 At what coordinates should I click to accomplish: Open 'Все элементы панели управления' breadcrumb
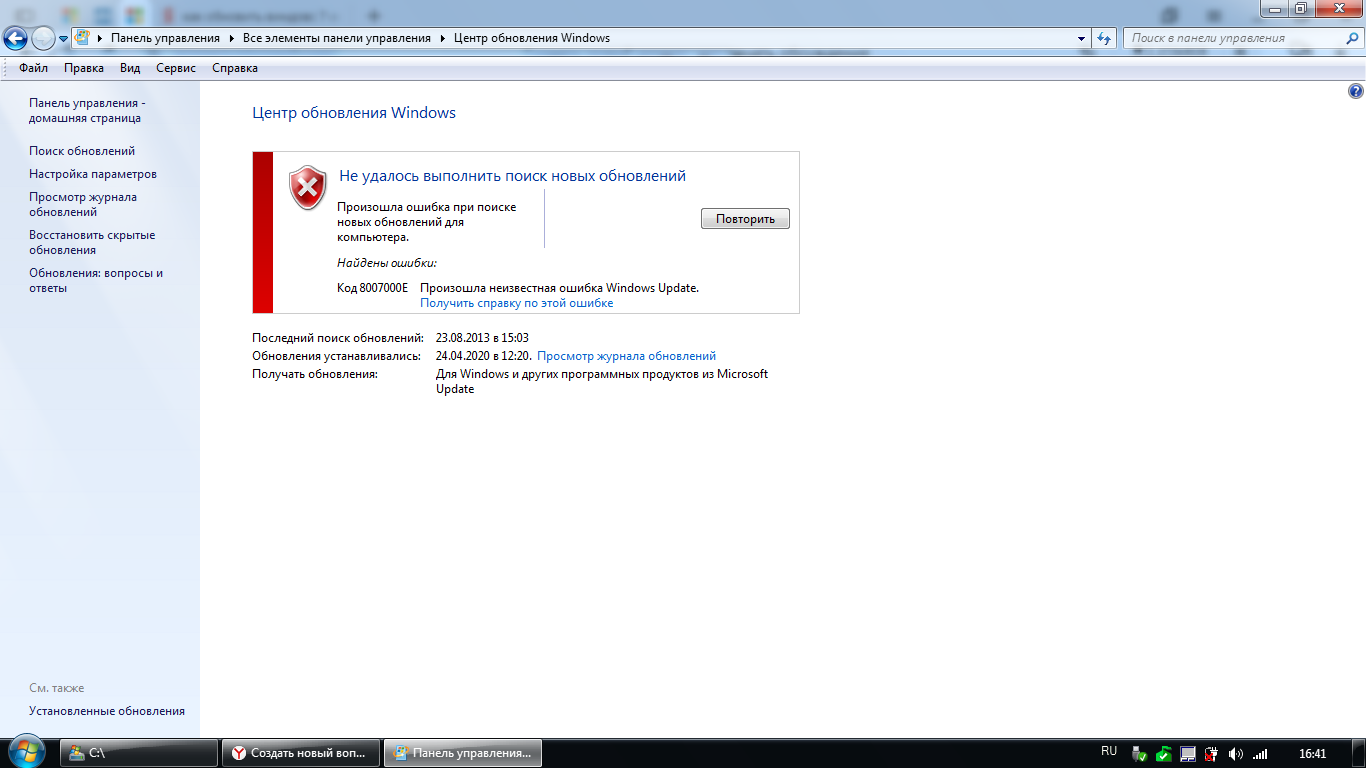click(337, 38)
